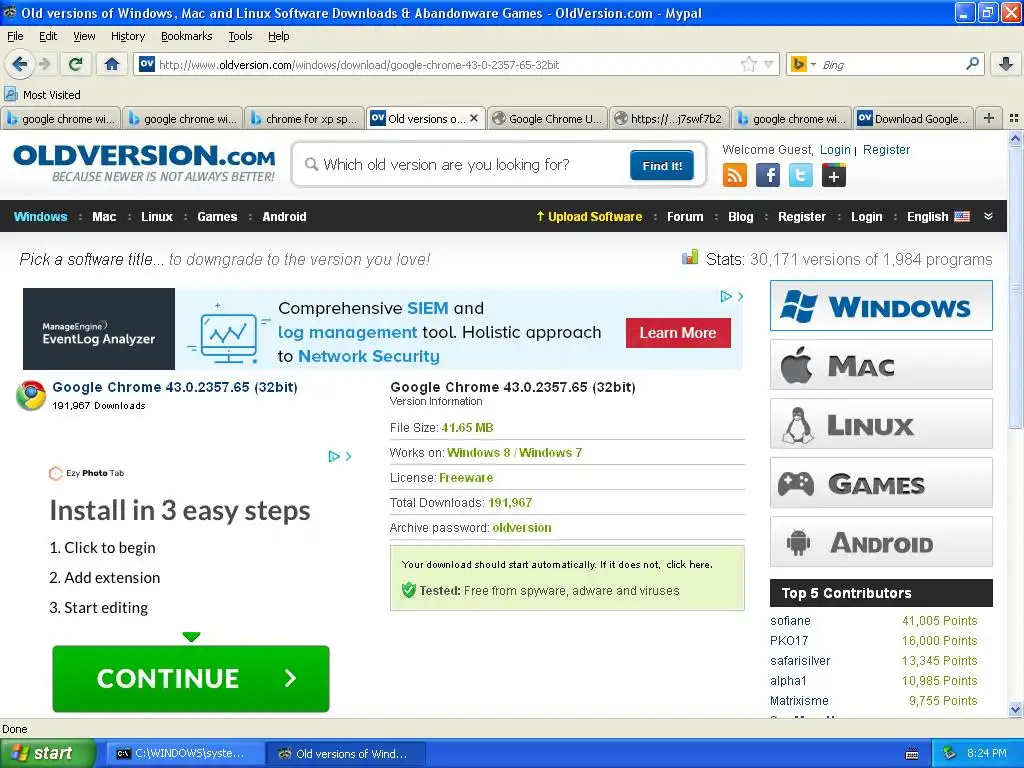Open the Android link in the nav bar
Viewport: 1024px width, 768px height.
284,216
